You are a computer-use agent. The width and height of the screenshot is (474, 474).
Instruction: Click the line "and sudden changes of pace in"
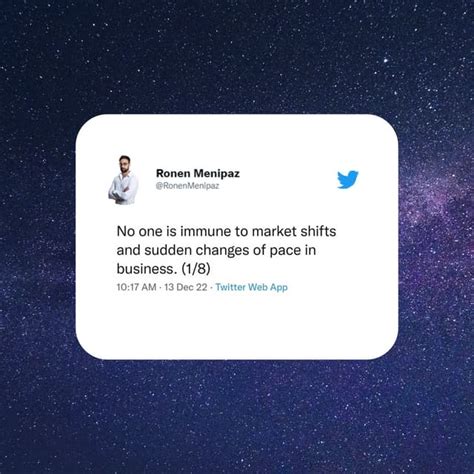(216, 250)
